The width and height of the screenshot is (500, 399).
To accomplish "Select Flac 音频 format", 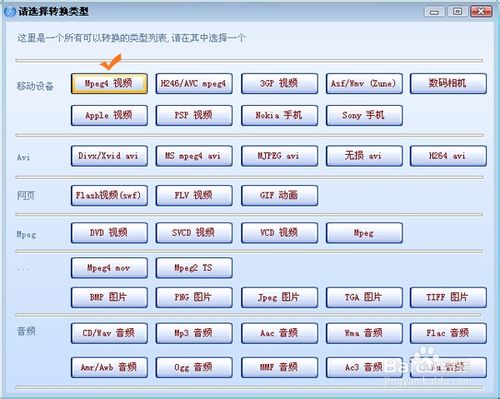I will click(448, 333).
